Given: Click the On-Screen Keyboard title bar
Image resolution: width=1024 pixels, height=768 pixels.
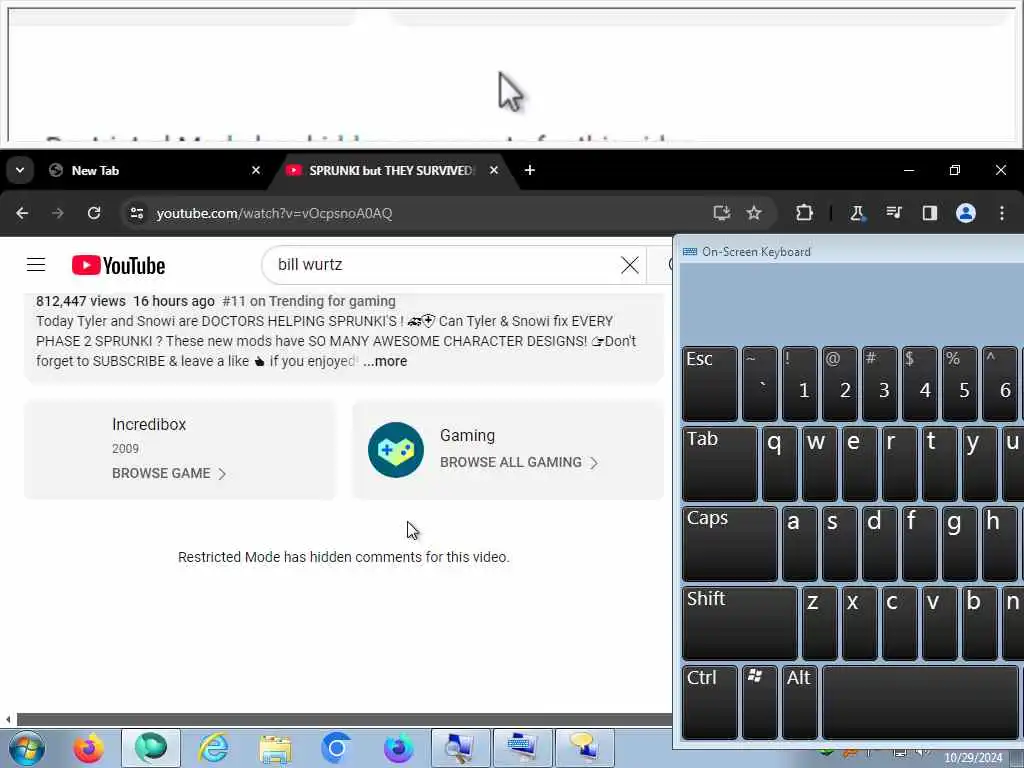Looking at the screenshot, I should point(849,251).
